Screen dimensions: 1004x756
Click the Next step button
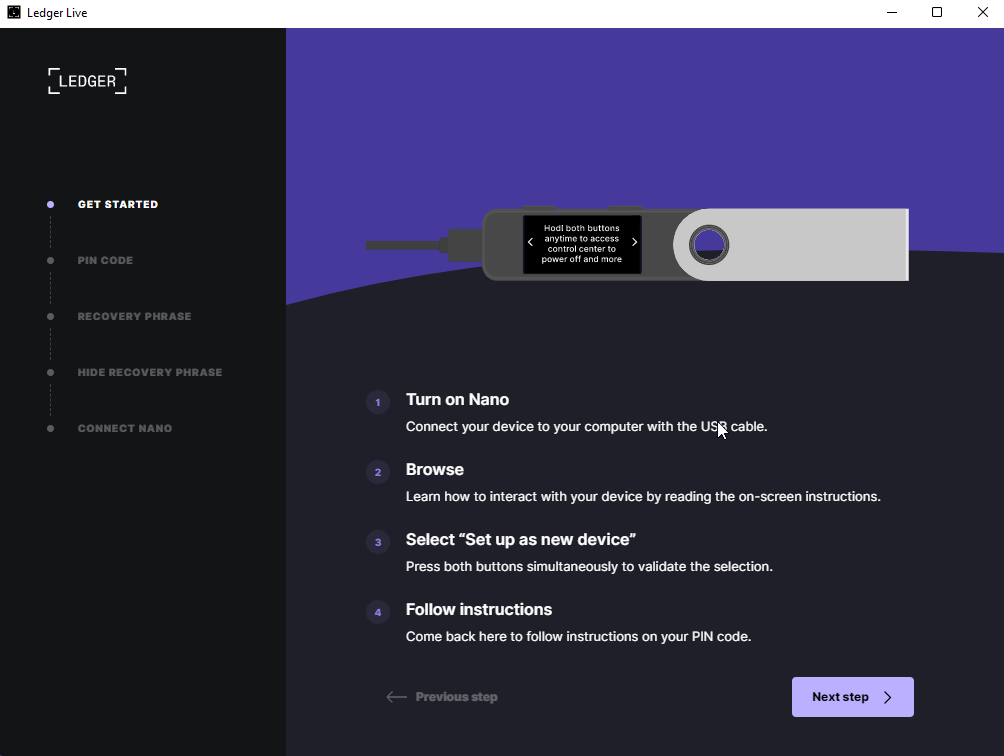pyautogui.click(x=852, y=697)
